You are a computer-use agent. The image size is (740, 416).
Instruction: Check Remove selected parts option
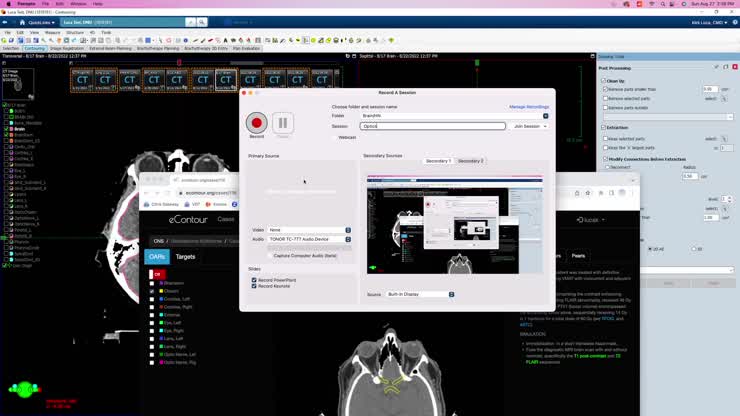click(x=605, y=98)
